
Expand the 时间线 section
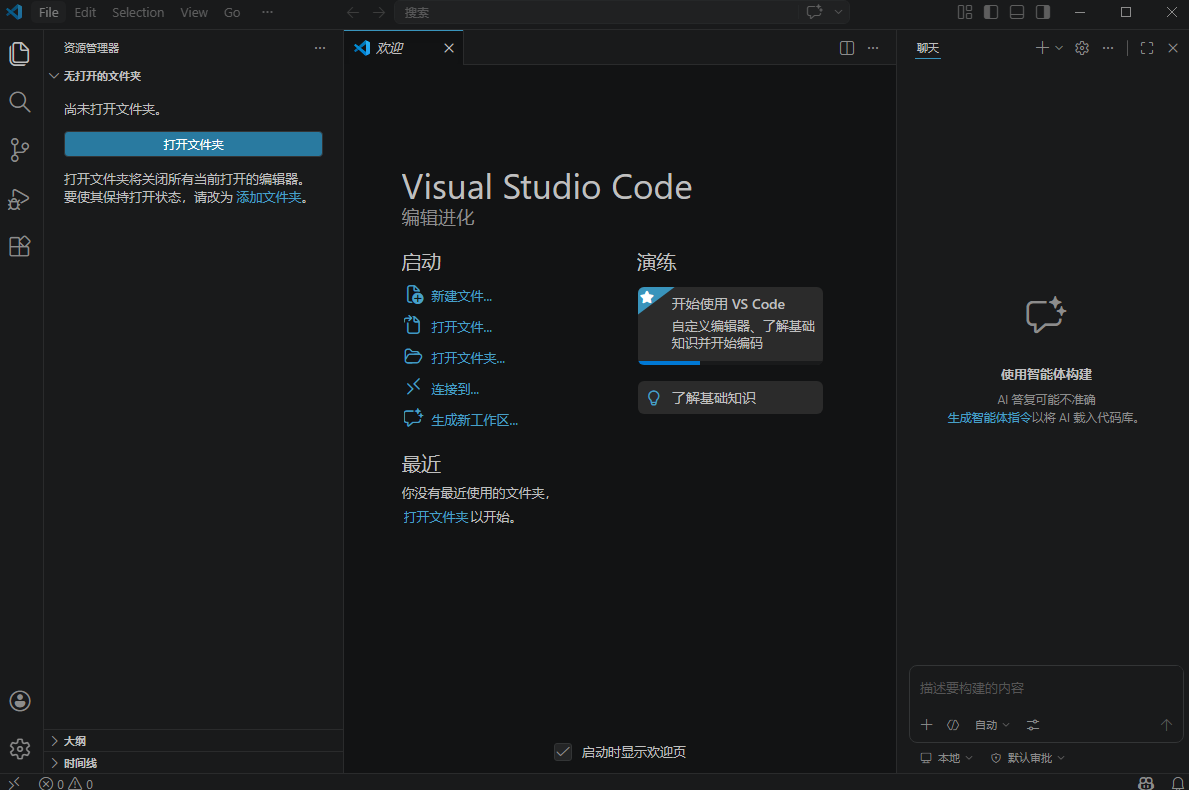coord(193,763)
